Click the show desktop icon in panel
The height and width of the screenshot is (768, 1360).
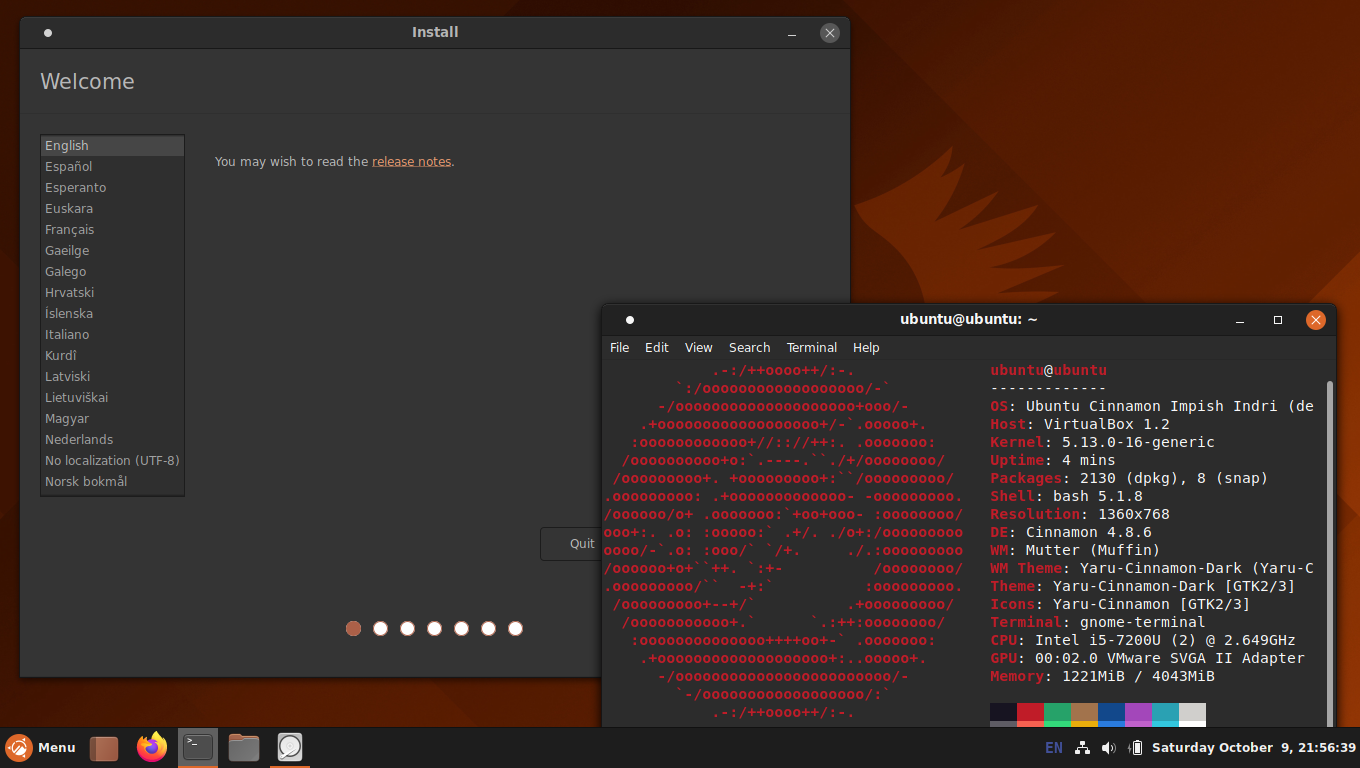pyautogui.click(x=104, y=748)
